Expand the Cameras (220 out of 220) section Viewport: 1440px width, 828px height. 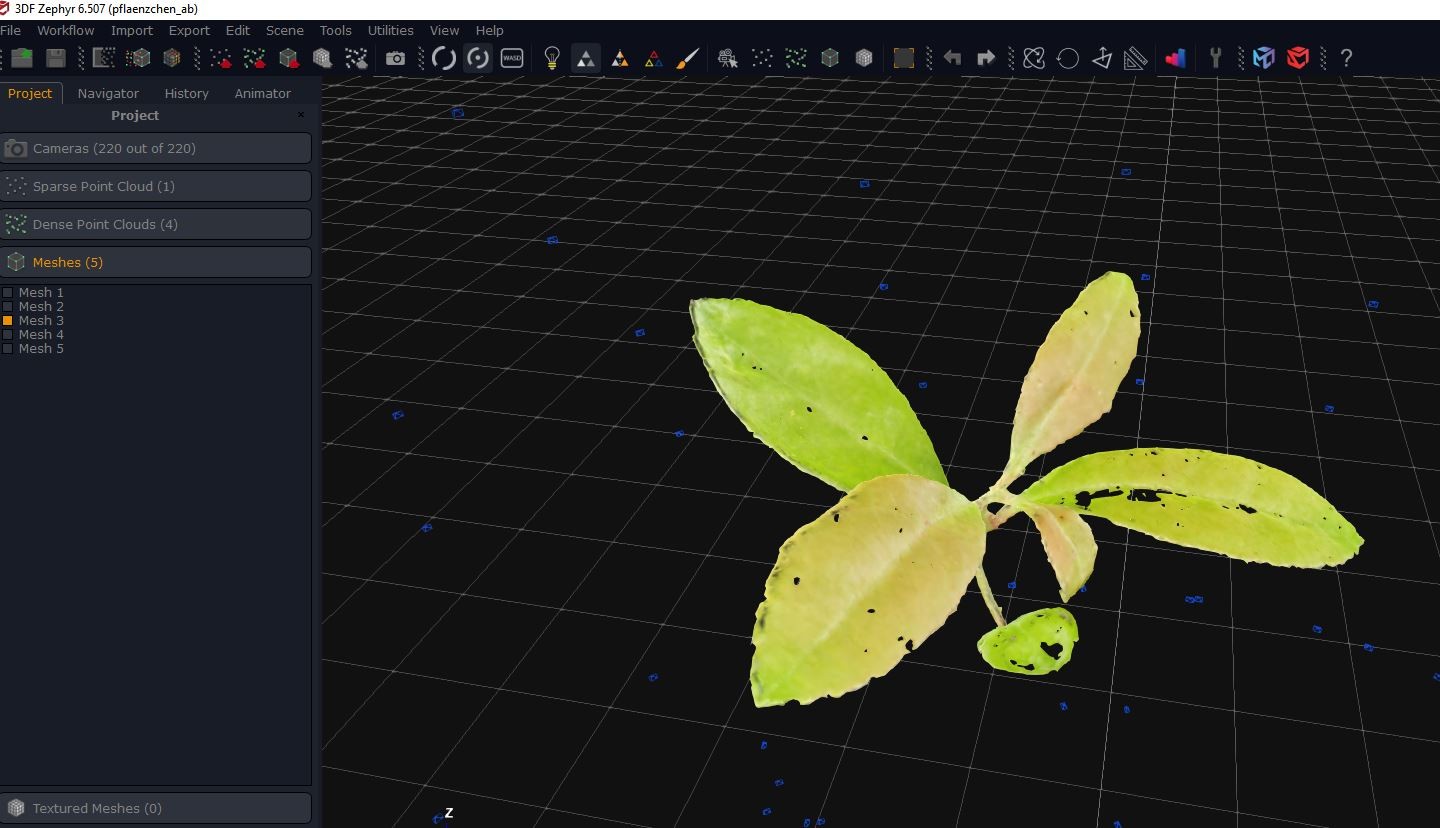point(156,148)
